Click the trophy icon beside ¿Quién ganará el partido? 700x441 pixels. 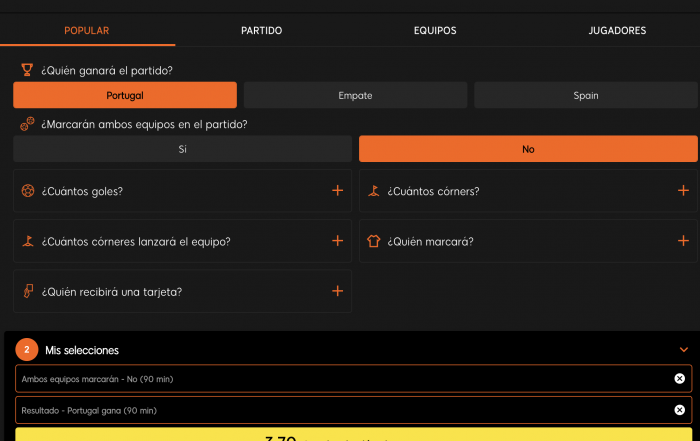[27, 70]
